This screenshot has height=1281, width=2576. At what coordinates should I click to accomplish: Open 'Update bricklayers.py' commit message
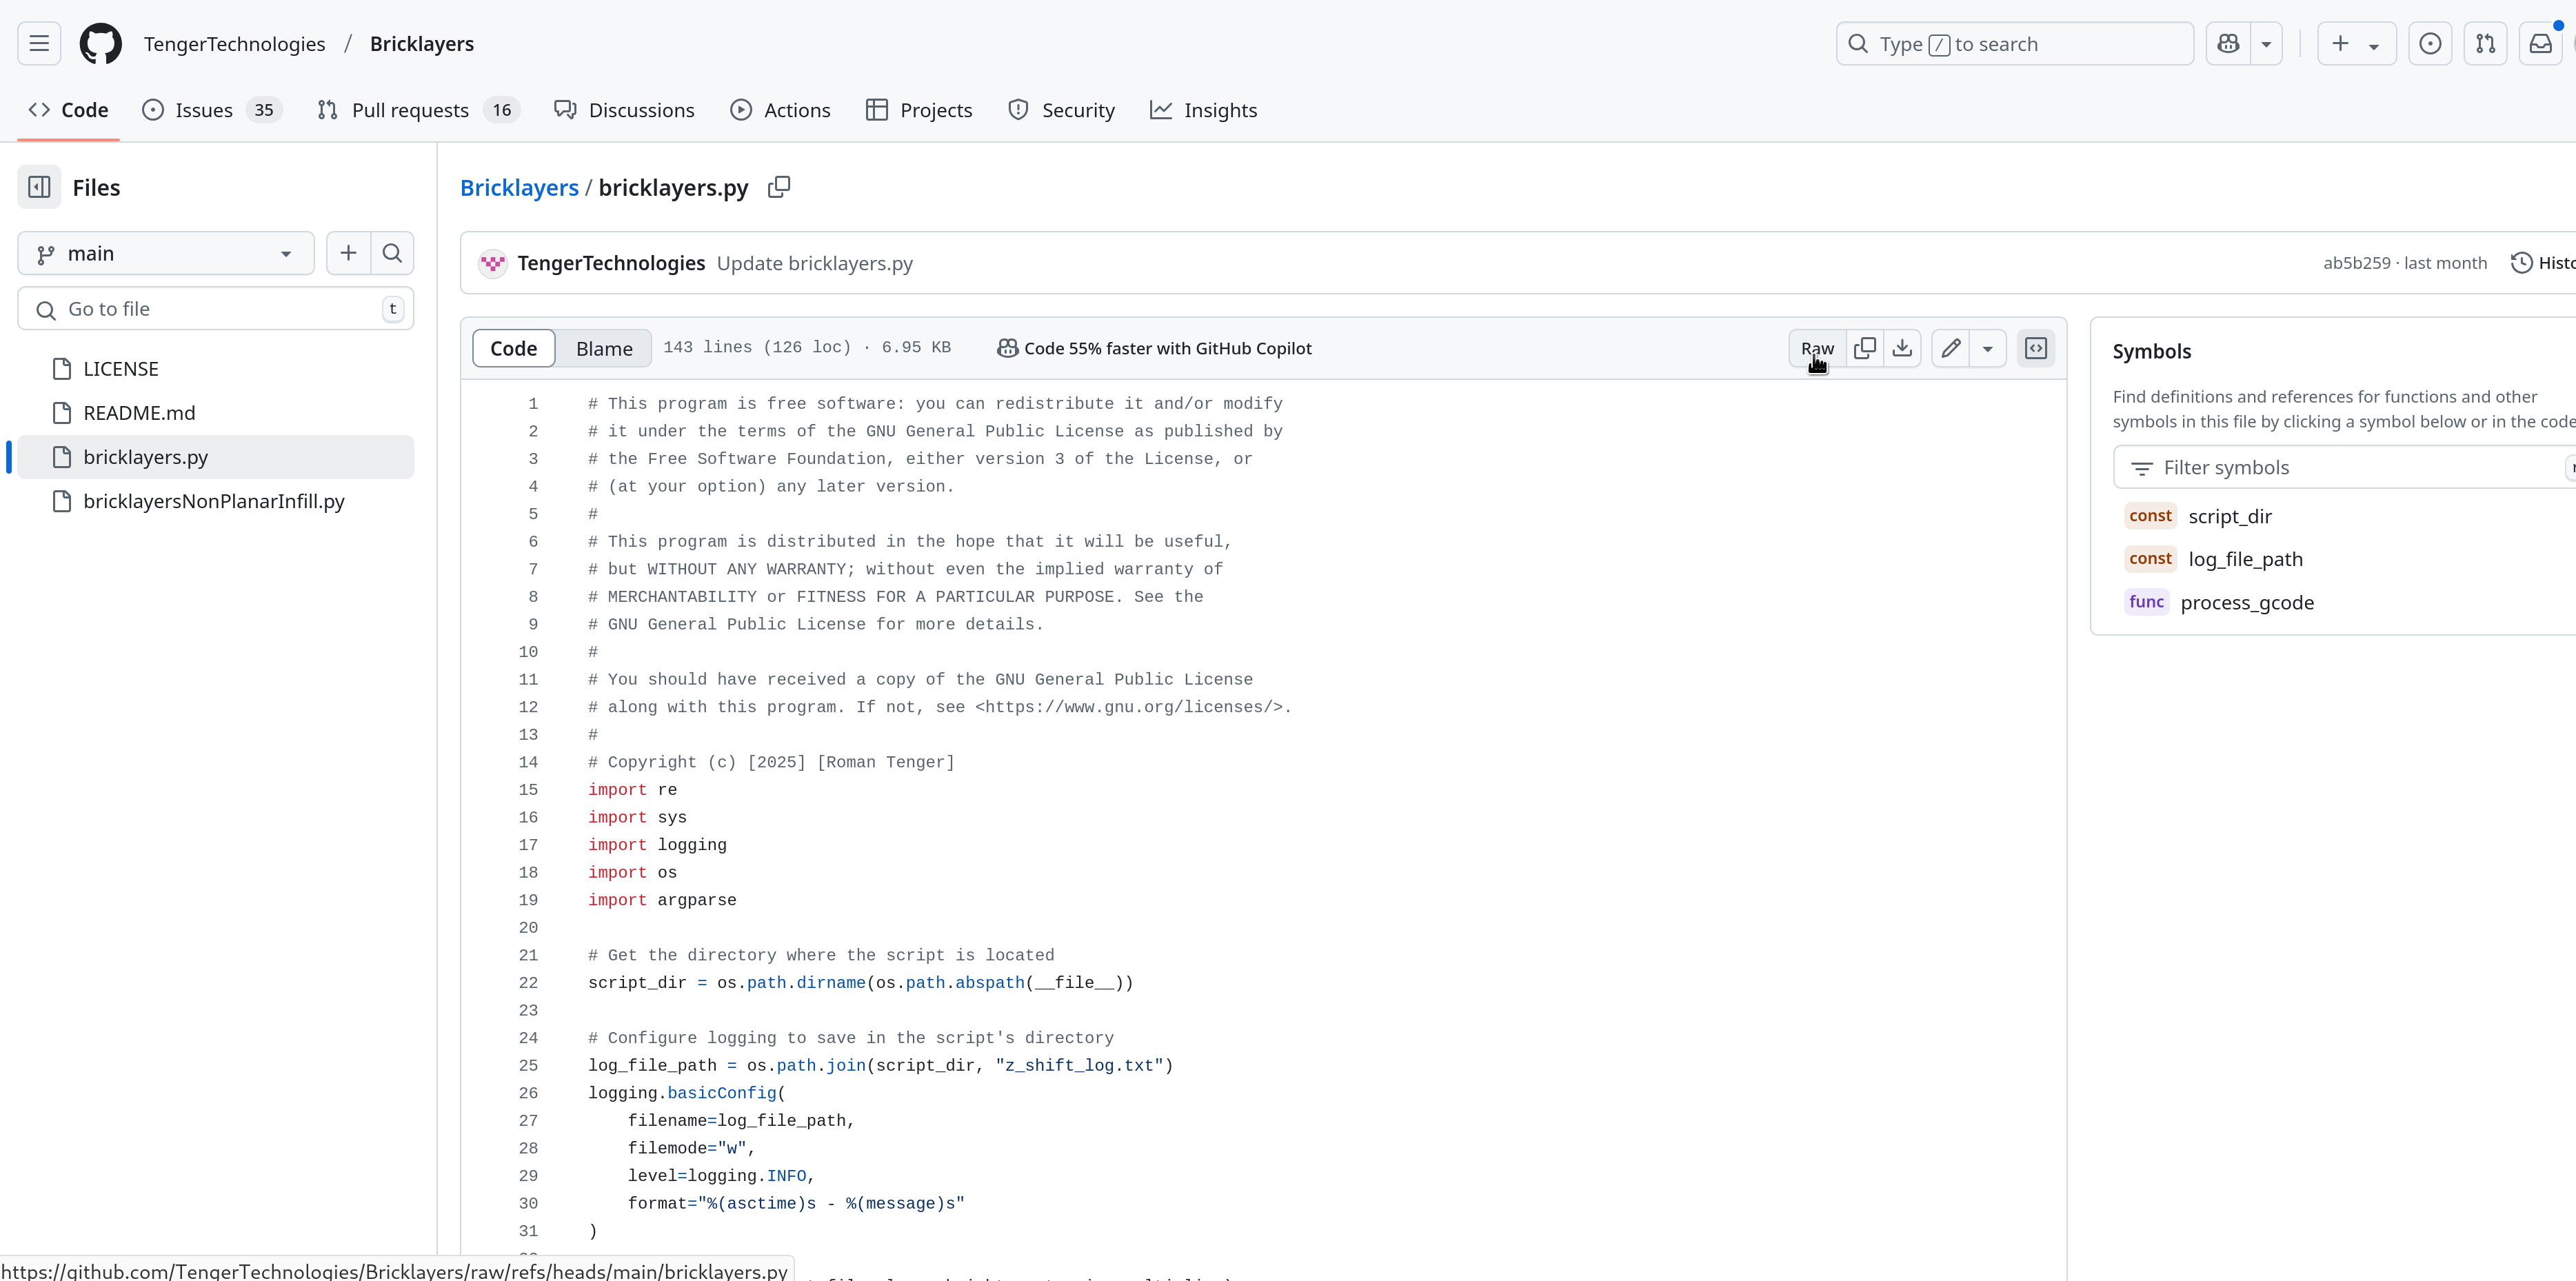pyautogui.click(x=815, y=263)
